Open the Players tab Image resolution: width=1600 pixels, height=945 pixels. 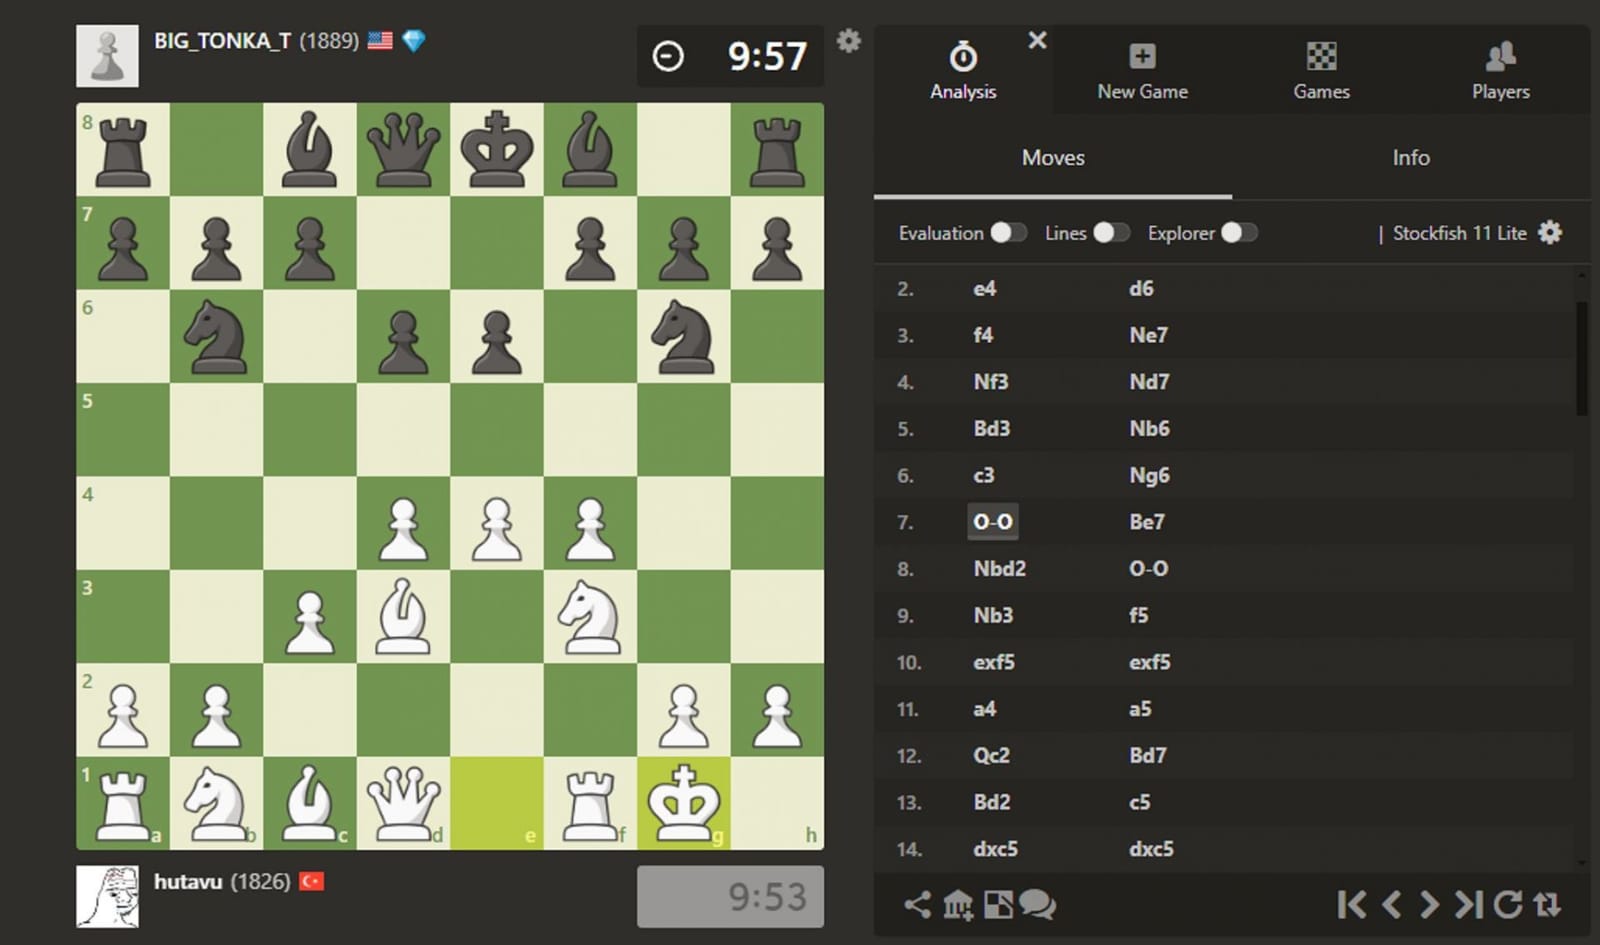click(1500, 67)
